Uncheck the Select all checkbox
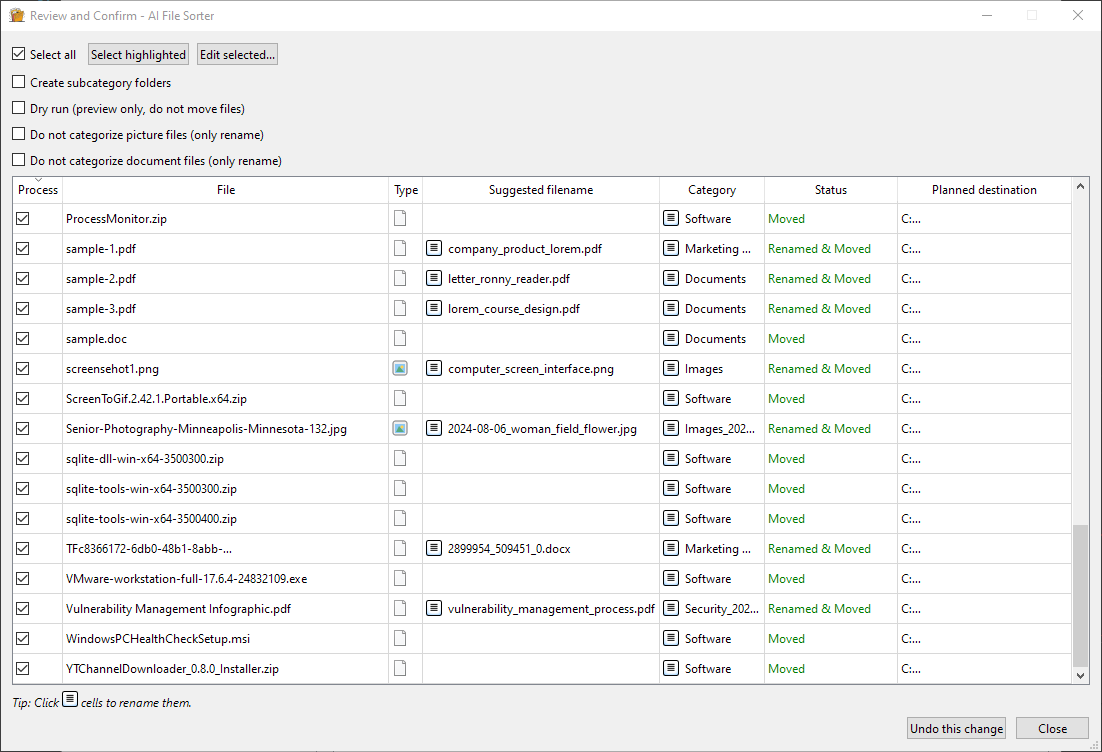Screen dimensions: 1102x752 pyautogui.click(x=19, y=55)
